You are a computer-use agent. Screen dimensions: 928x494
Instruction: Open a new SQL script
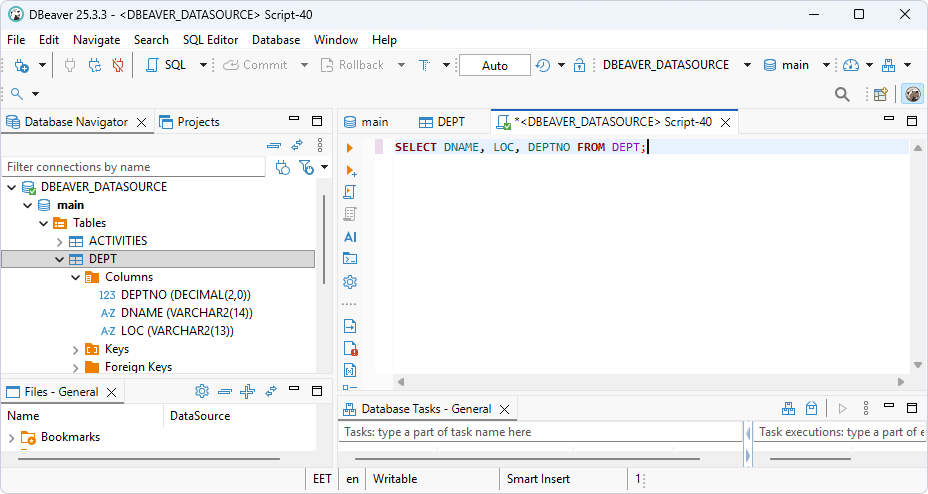click(x=166, y=65)
